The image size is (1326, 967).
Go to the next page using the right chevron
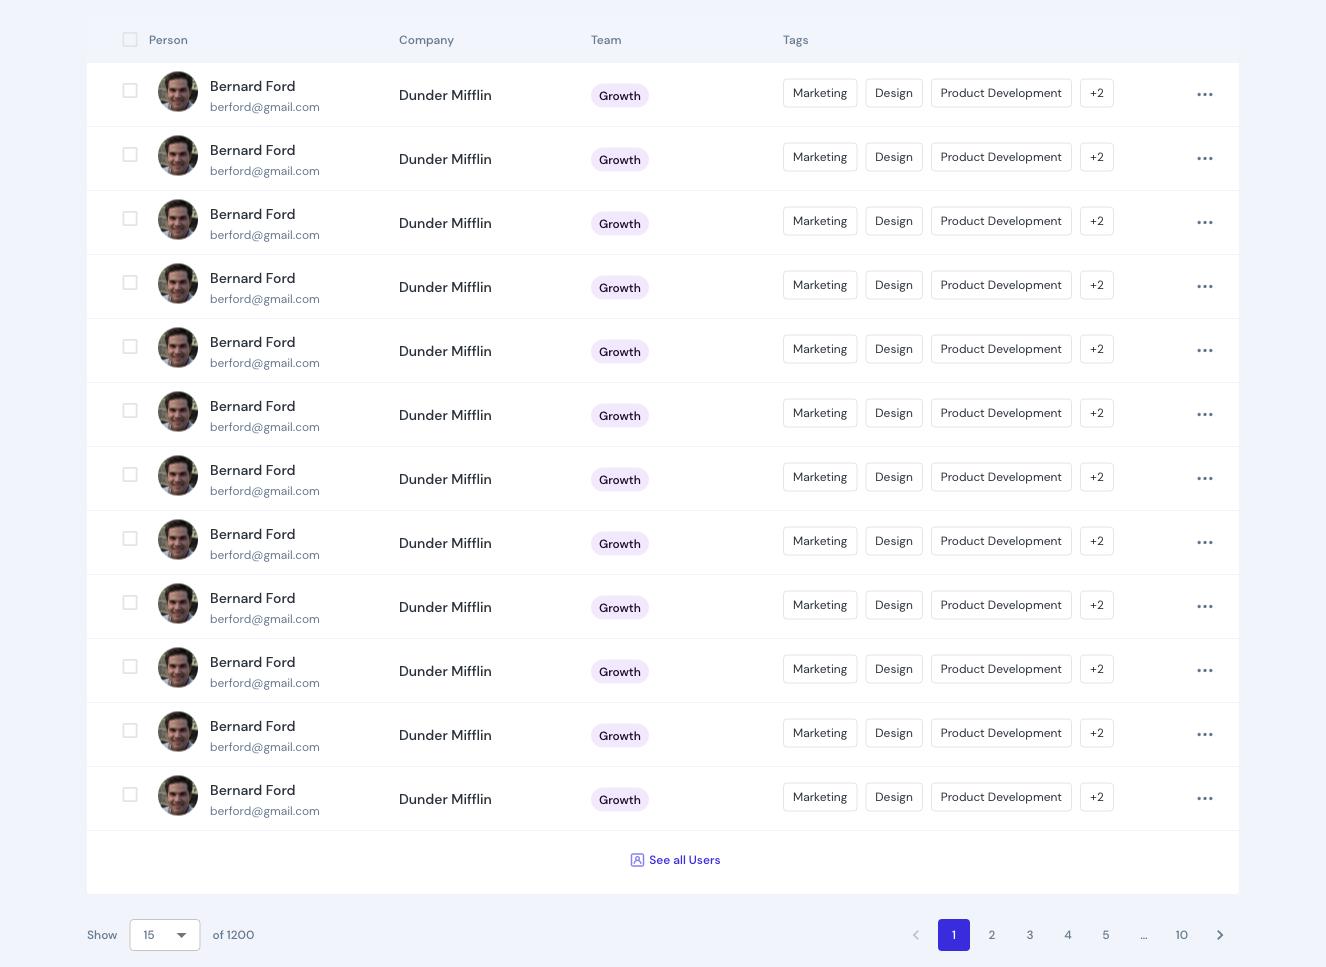(x=1220, y=935)
